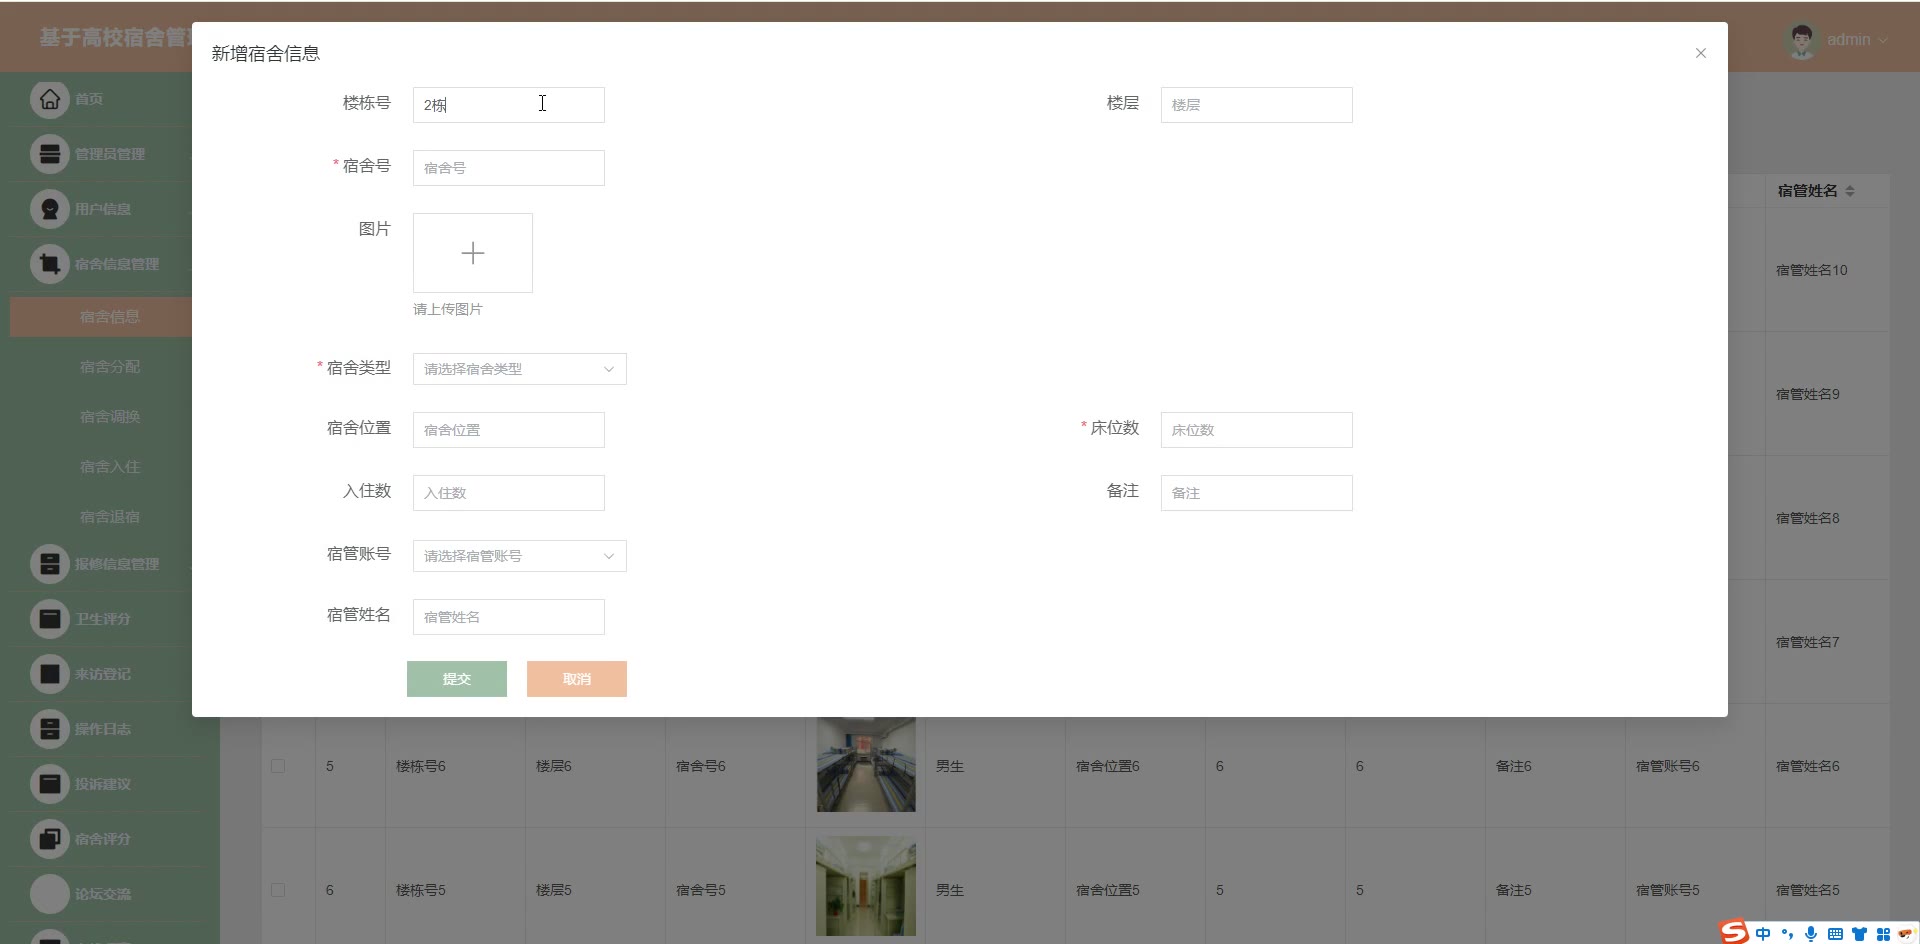Open 宿舍入住 submenu item
This screenshot has width=1920, height=944.
pos(110,467)
